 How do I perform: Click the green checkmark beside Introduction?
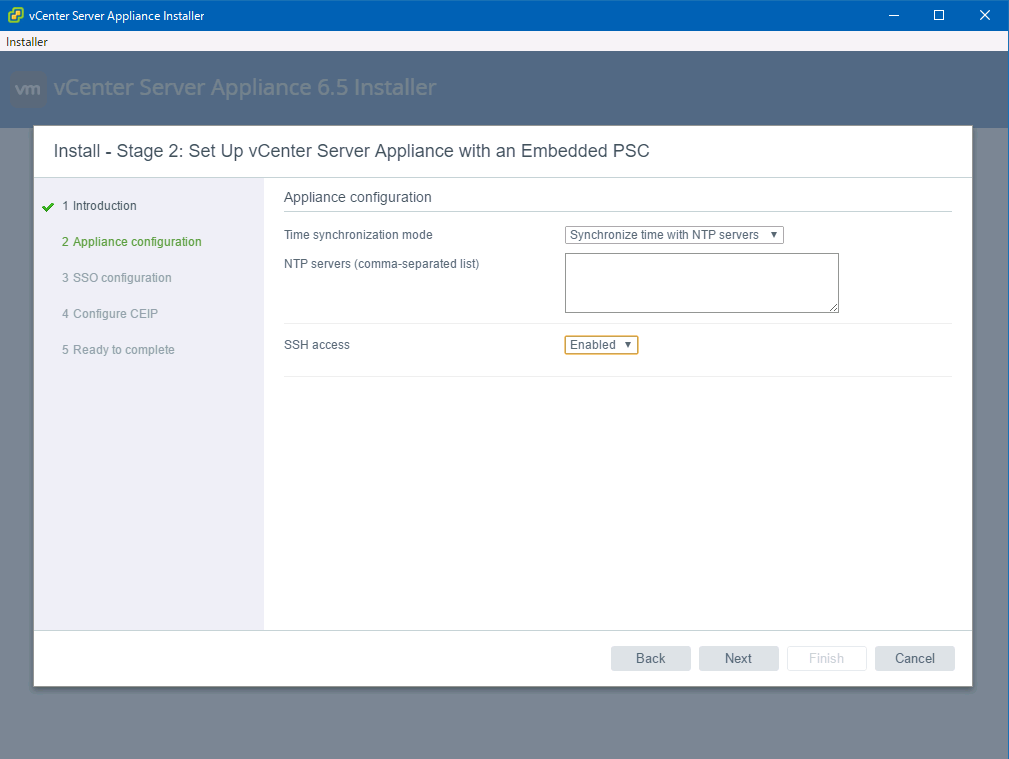(x=48, y=207)
